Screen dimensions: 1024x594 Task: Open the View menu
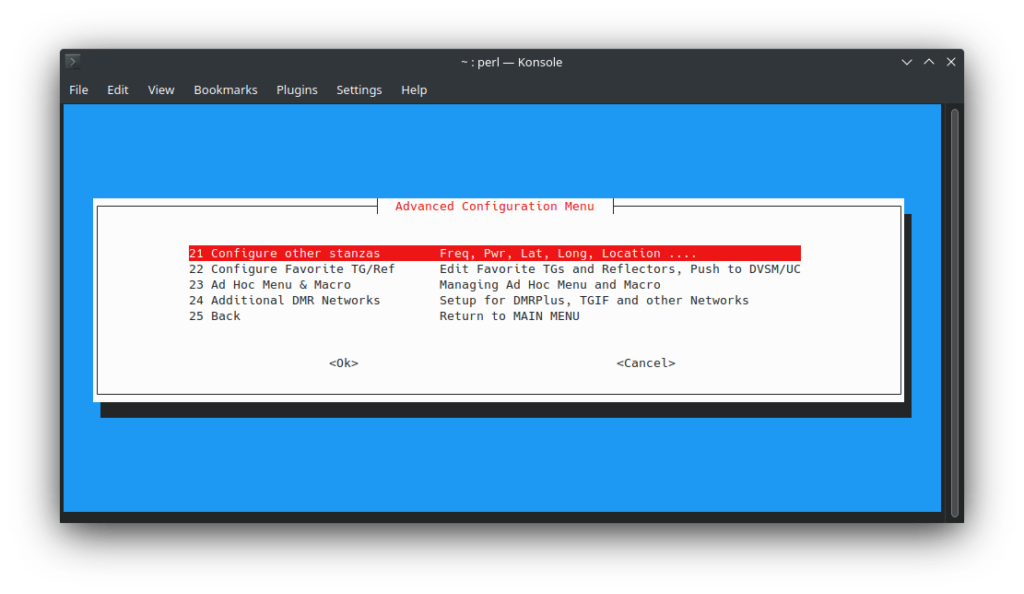(161, 90)
